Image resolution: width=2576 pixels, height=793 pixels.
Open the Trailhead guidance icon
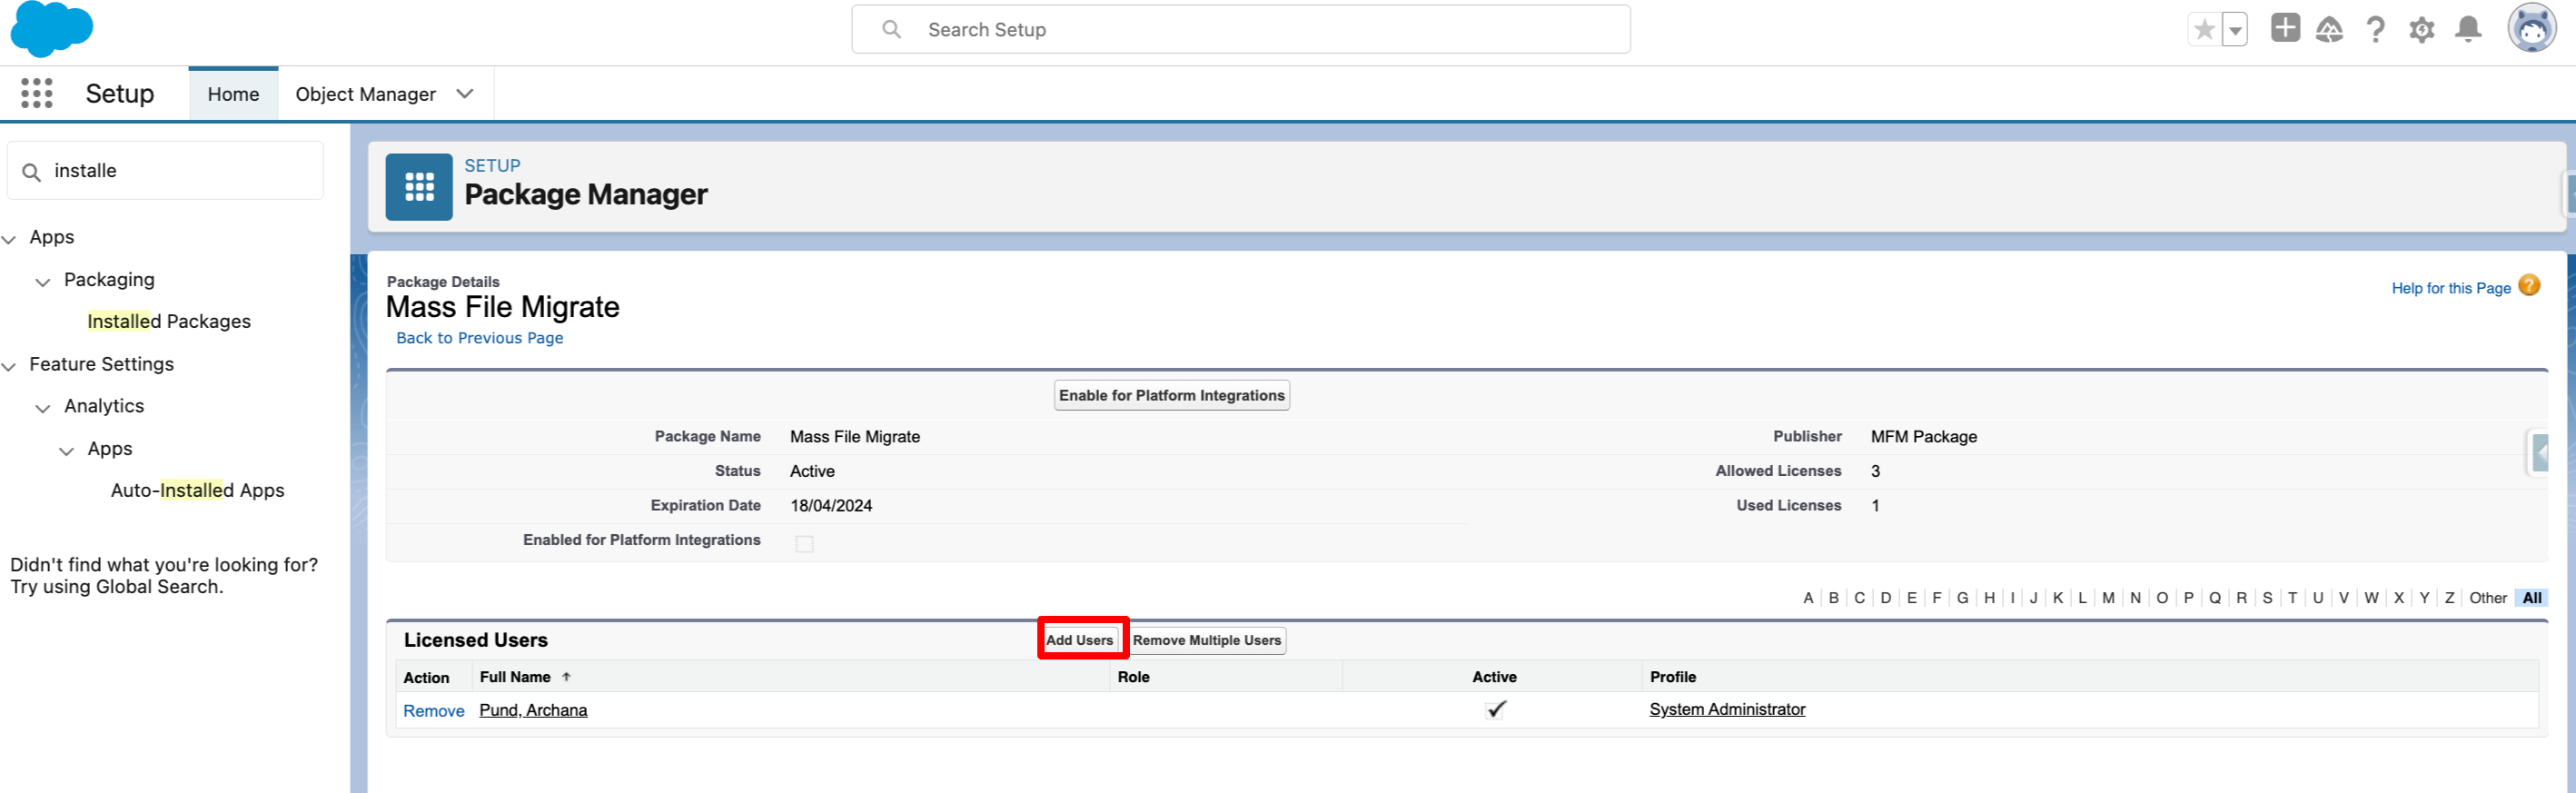point(2329,30)
